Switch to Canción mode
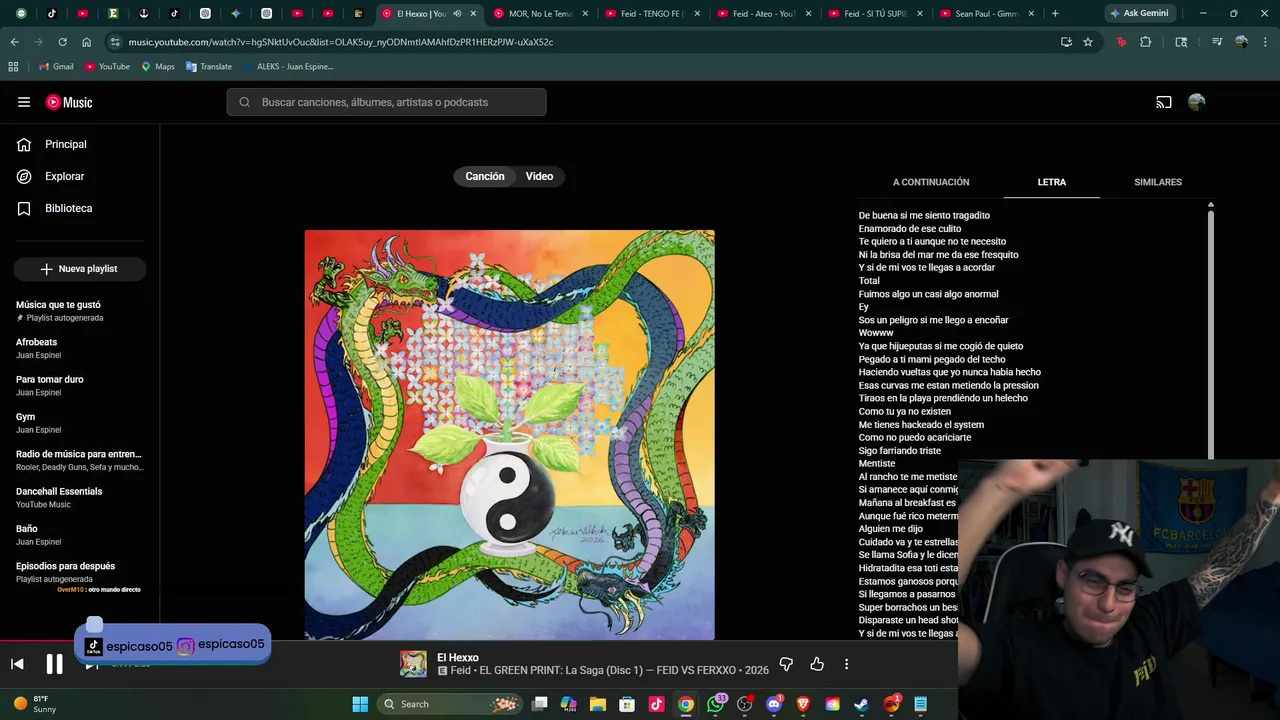This screenshot has height=720, width=1280. (x=485, y=176)
